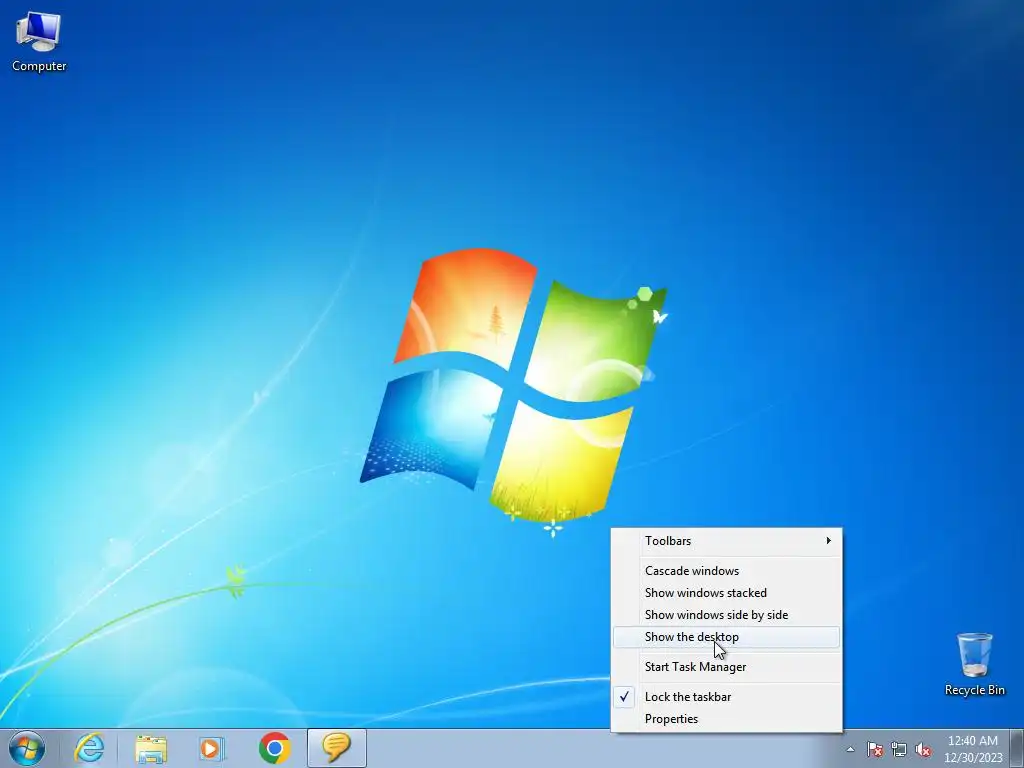Open the clock showing 12:40 AM
This screenshot has height=768, width=1024.
(x=973, y=749)
